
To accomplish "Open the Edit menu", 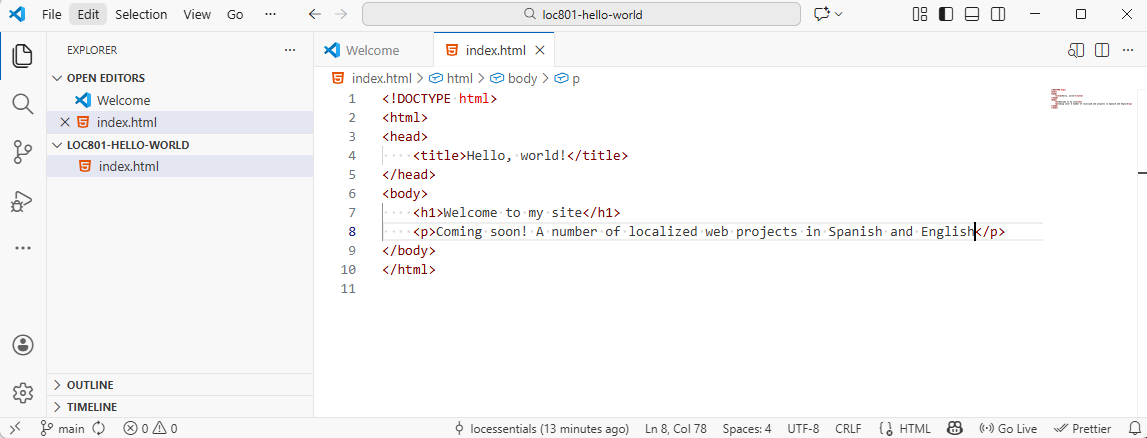I will pos(89,14).
